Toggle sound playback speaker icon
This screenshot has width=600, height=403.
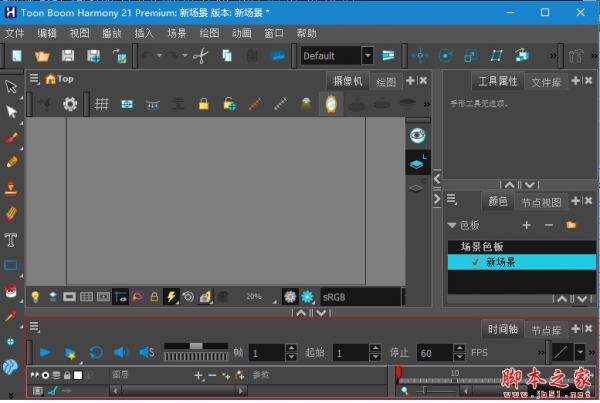(x=121, y=352)
